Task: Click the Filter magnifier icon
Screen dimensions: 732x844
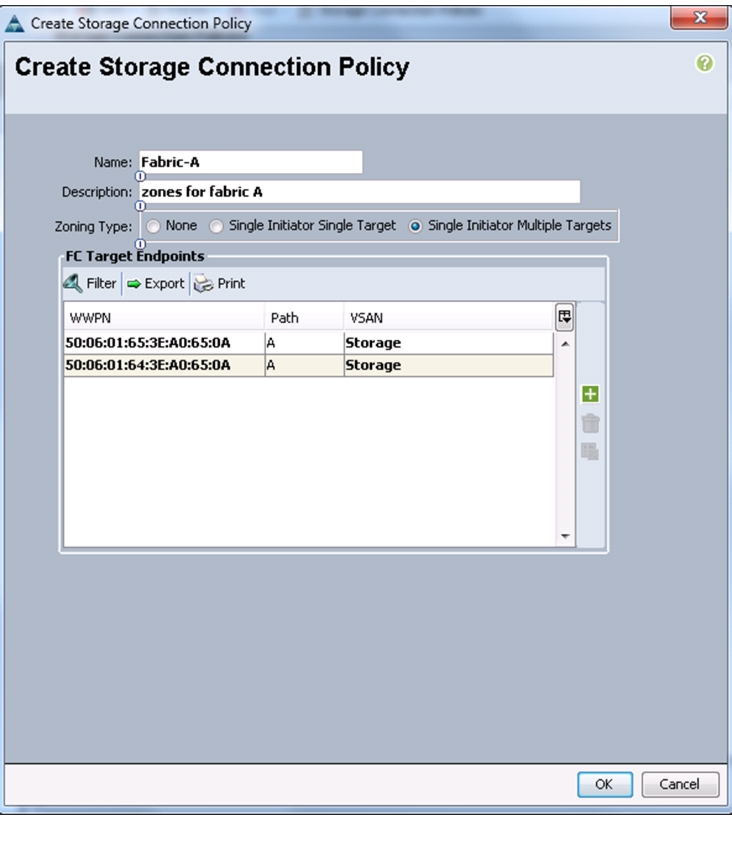Action: [73, 283]
